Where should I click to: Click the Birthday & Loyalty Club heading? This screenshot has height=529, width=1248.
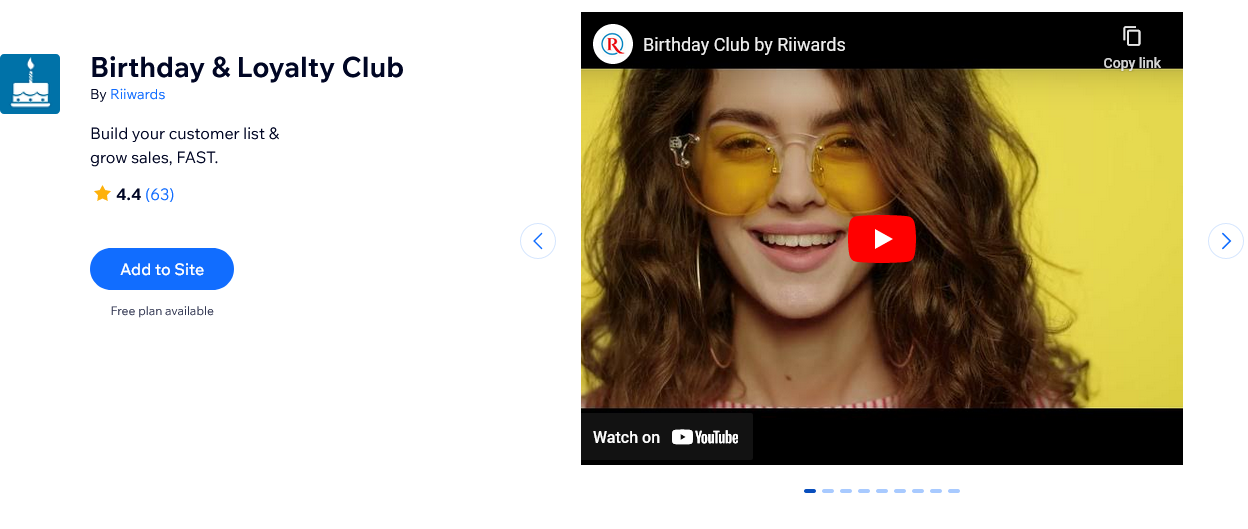pos(247,67)
